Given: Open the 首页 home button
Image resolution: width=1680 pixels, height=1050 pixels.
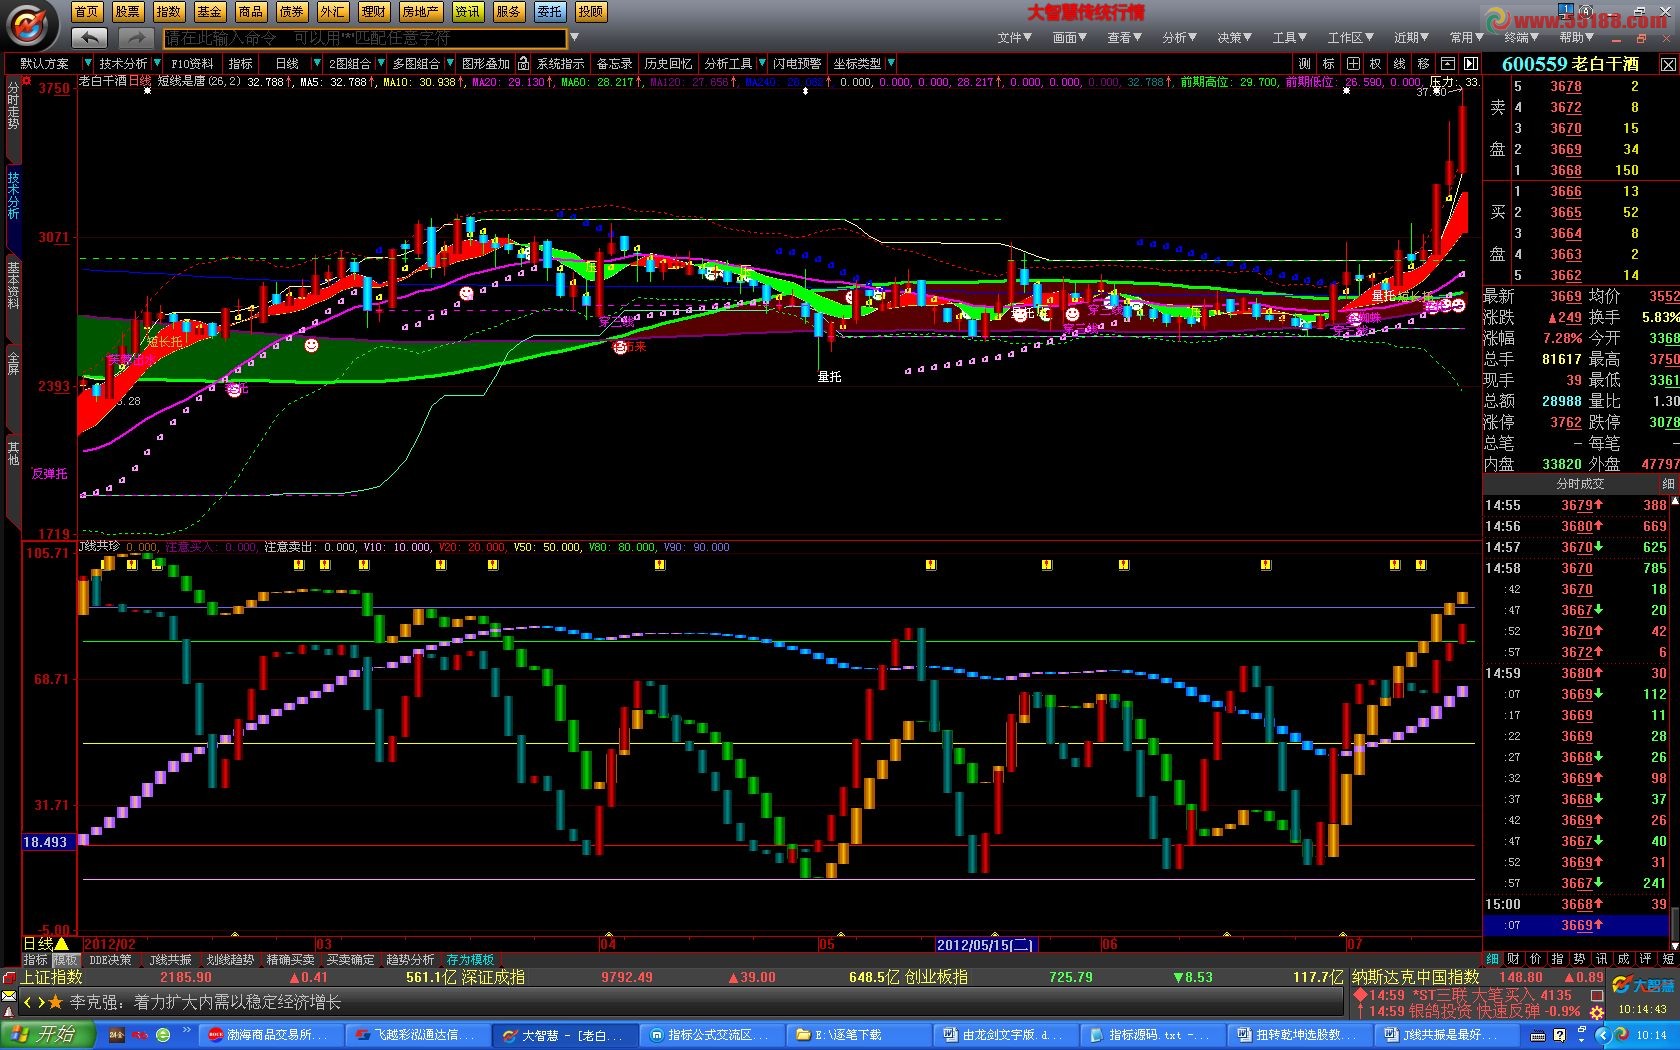Looking at the screenshot, I should [x=87, y=12].
